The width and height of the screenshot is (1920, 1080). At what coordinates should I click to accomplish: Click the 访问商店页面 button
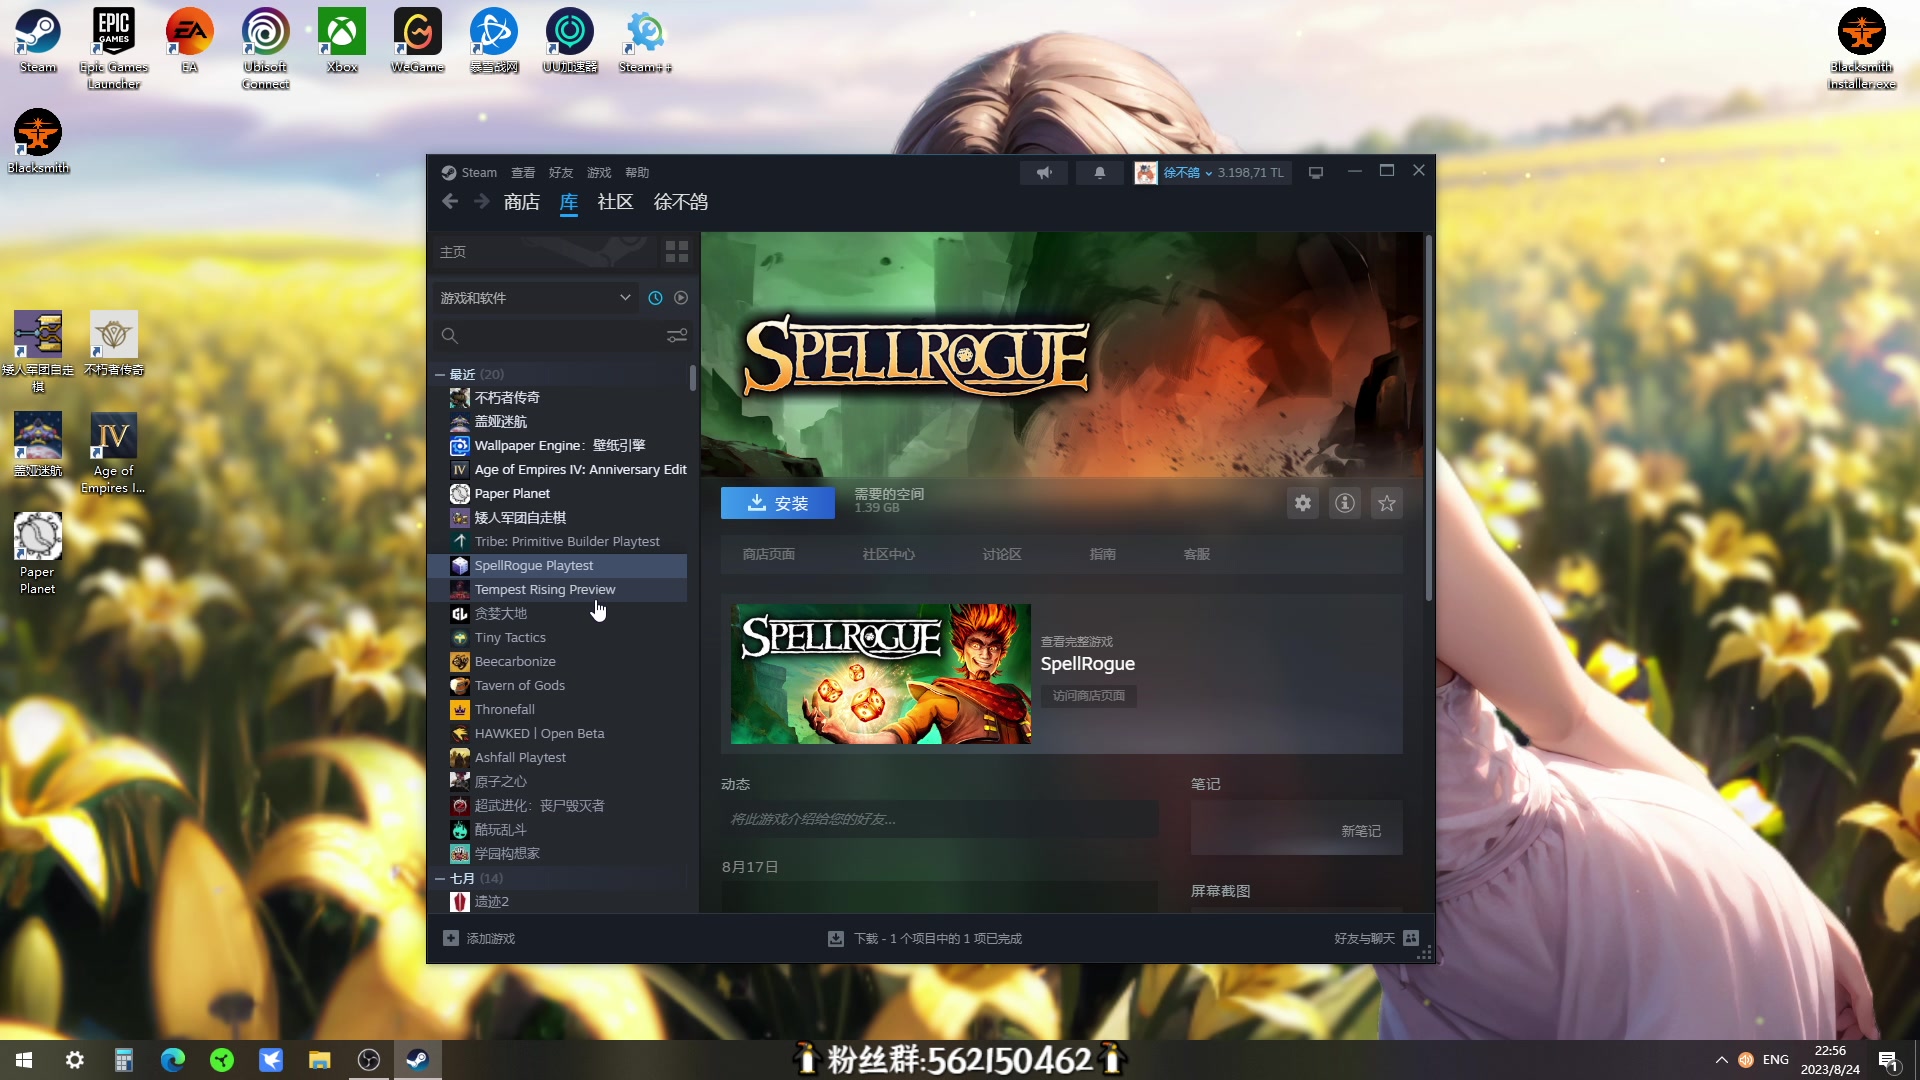1089,696
